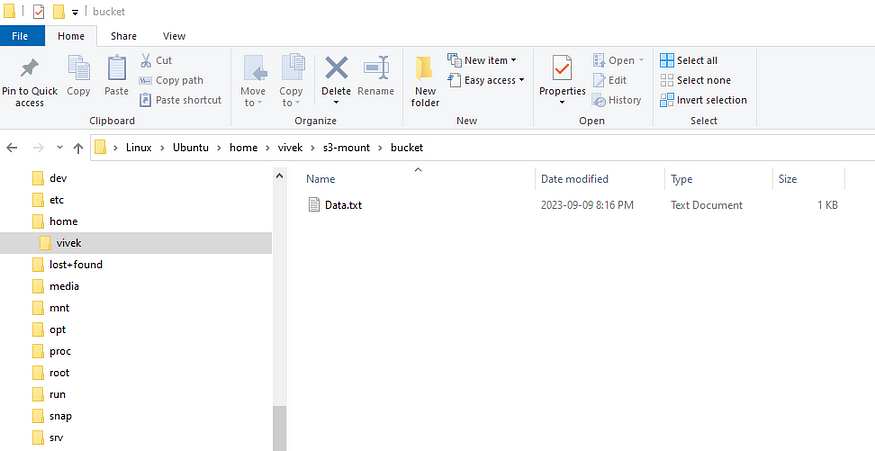The width and height of the screenshot is (875, 451).
Task: Click the Copy icon in Clipboard group
Action: coord(79,69)
